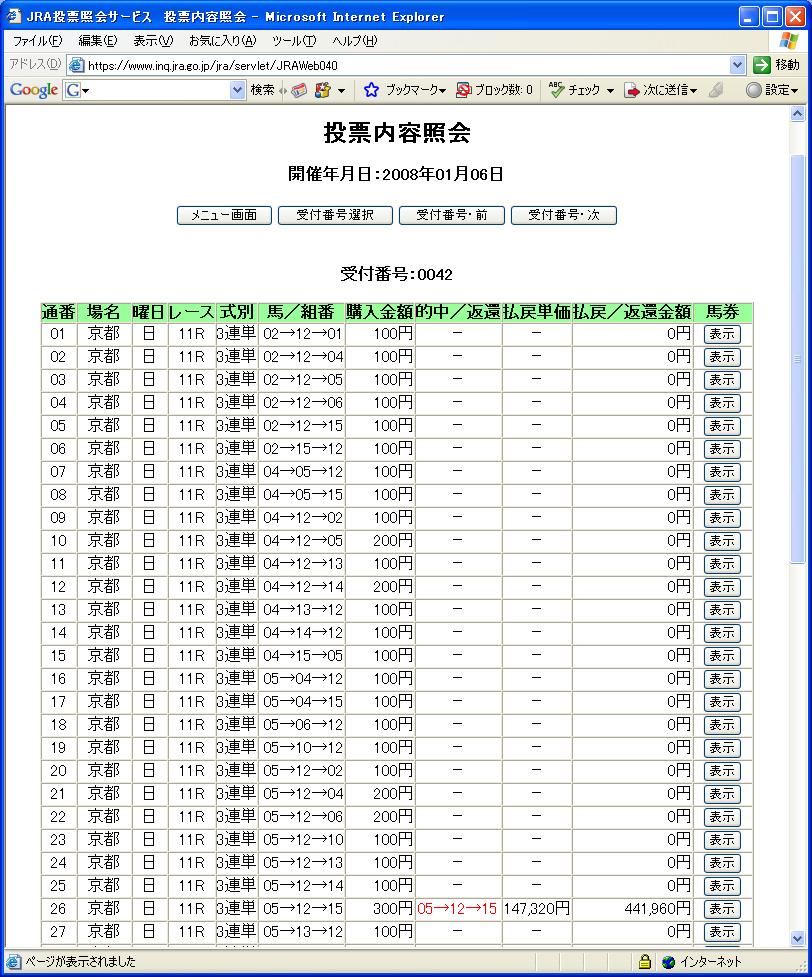The image size is (812, 977).
Task: Open the 表示 menu
Action: point(153,41)
